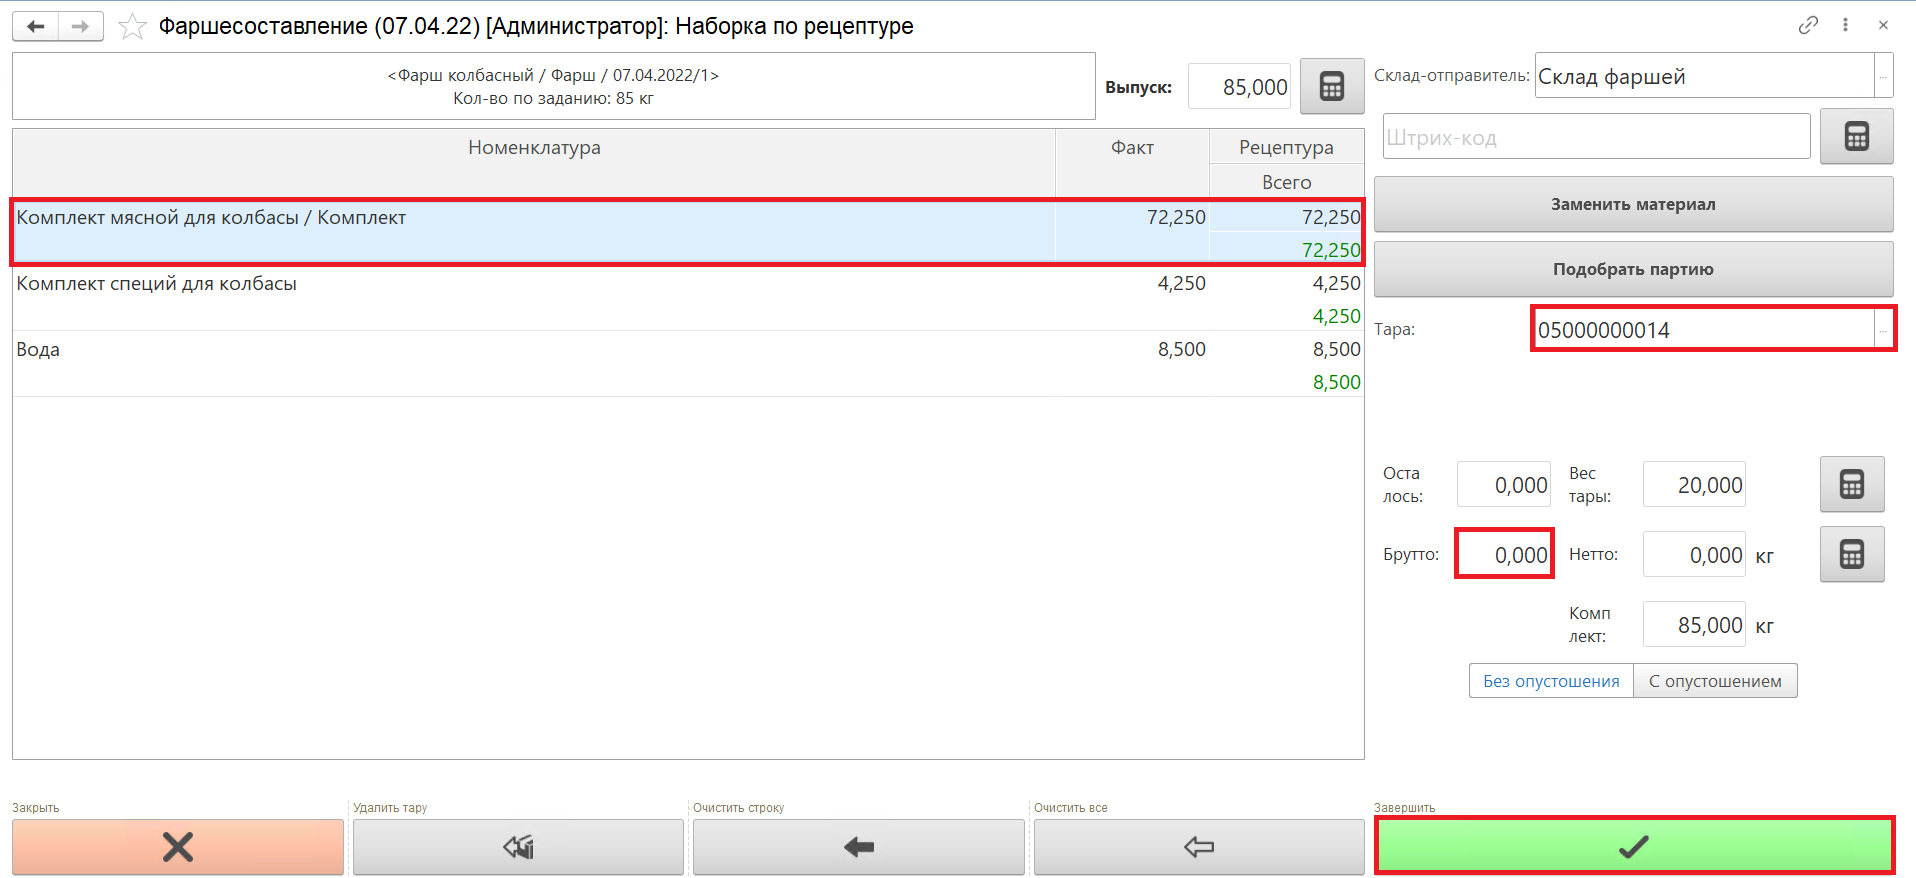The width and height of the screenshot is (1916, 878).
Task: Open the three-dot more menu
Action: point(1845,25)
